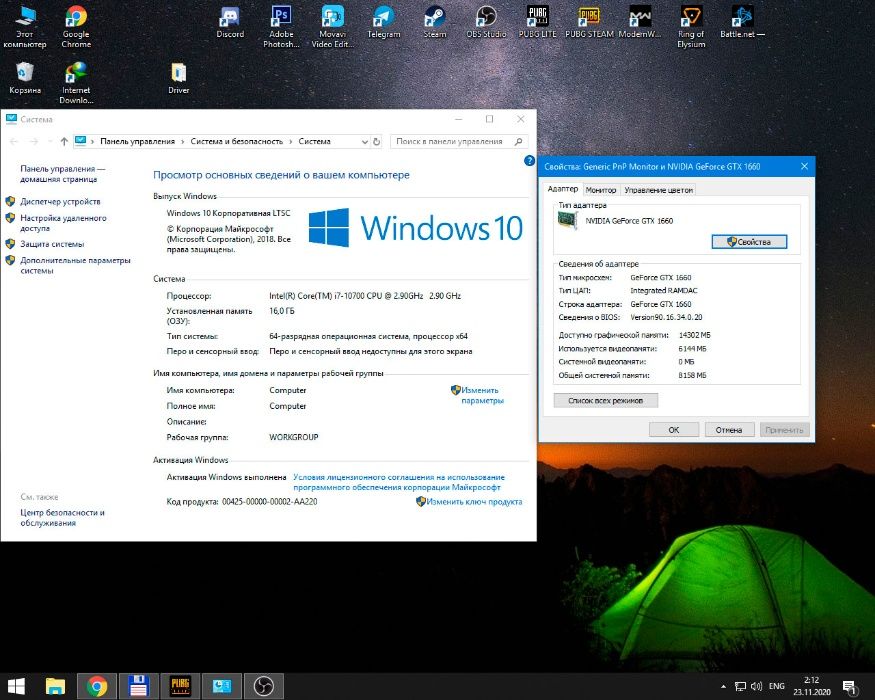The image size is (875, 700).
Task: Open the volume control in tray
Action: click(757, 686)
